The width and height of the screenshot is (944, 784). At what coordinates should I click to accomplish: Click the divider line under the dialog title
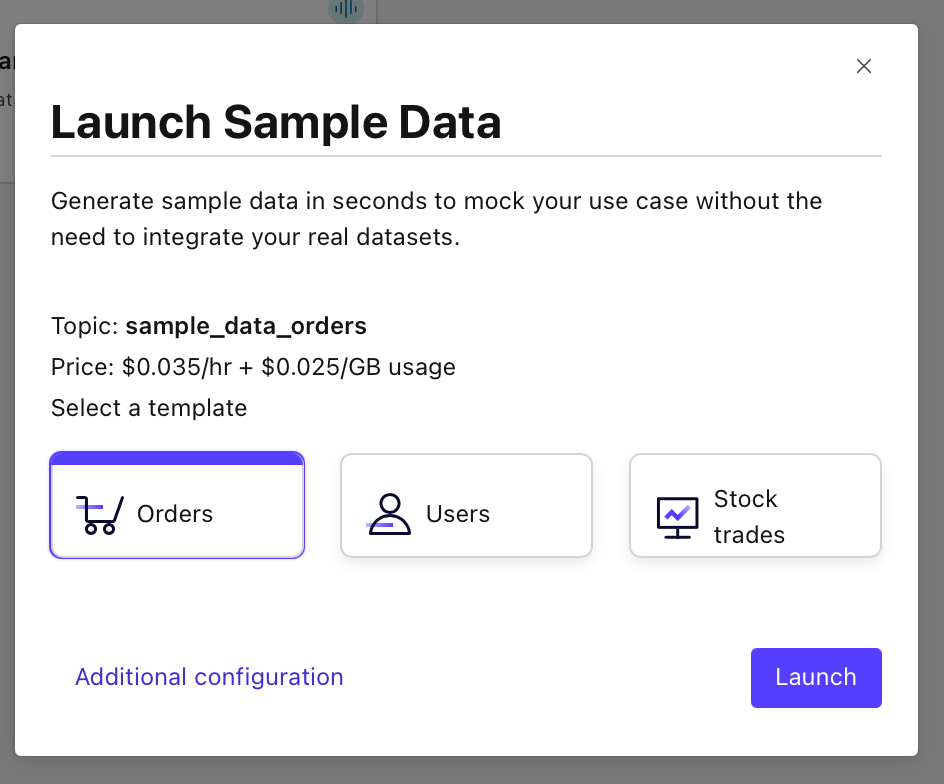pos(466,157)
